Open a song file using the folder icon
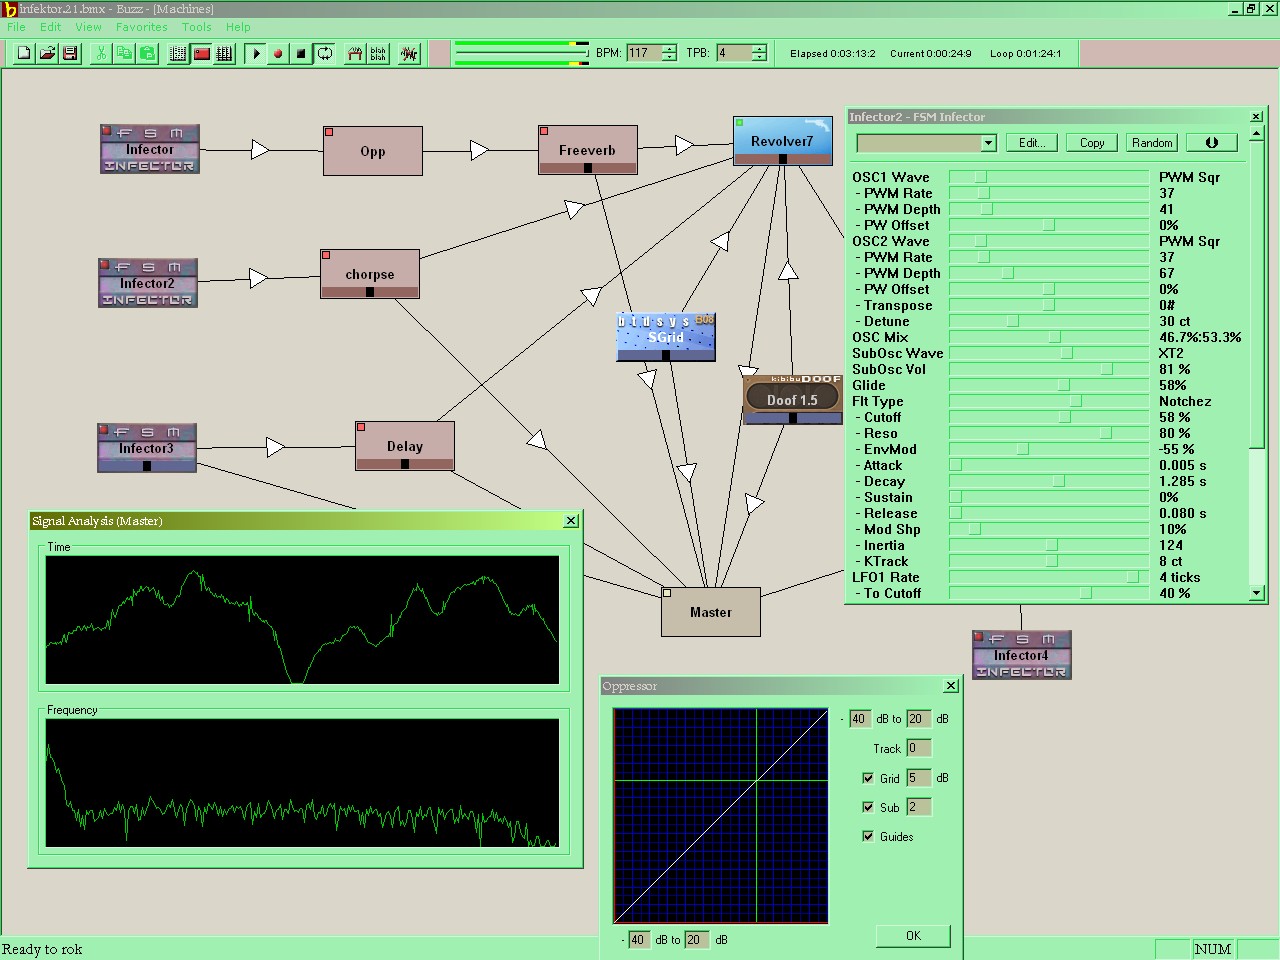The image size is (1280, 960). (47, 53)
